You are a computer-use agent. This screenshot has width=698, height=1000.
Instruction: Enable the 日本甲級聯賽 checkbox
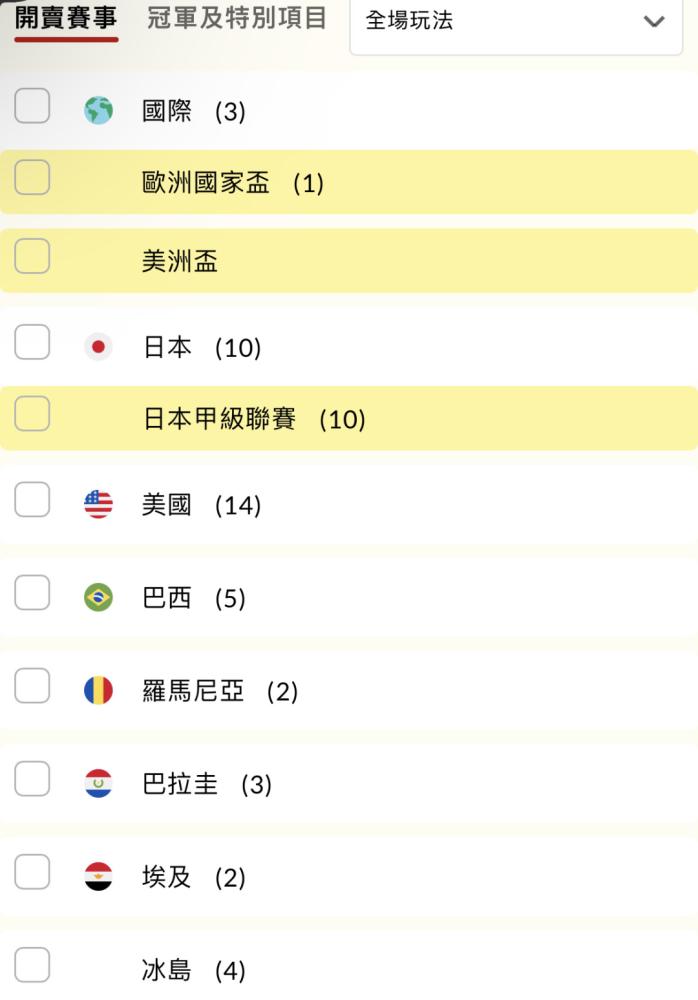tap(32, 413)
